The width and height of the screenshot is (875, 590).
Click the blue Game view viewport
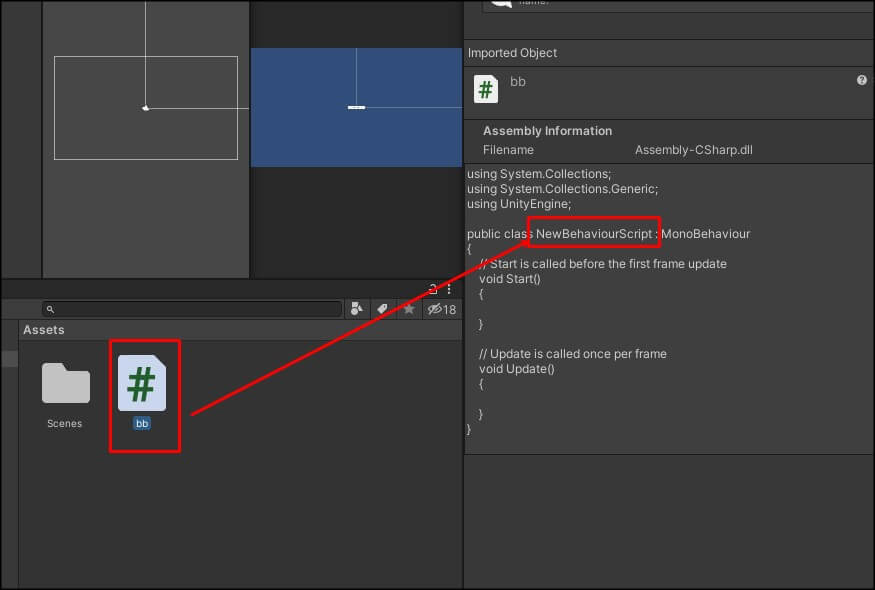tap(356, 107)
